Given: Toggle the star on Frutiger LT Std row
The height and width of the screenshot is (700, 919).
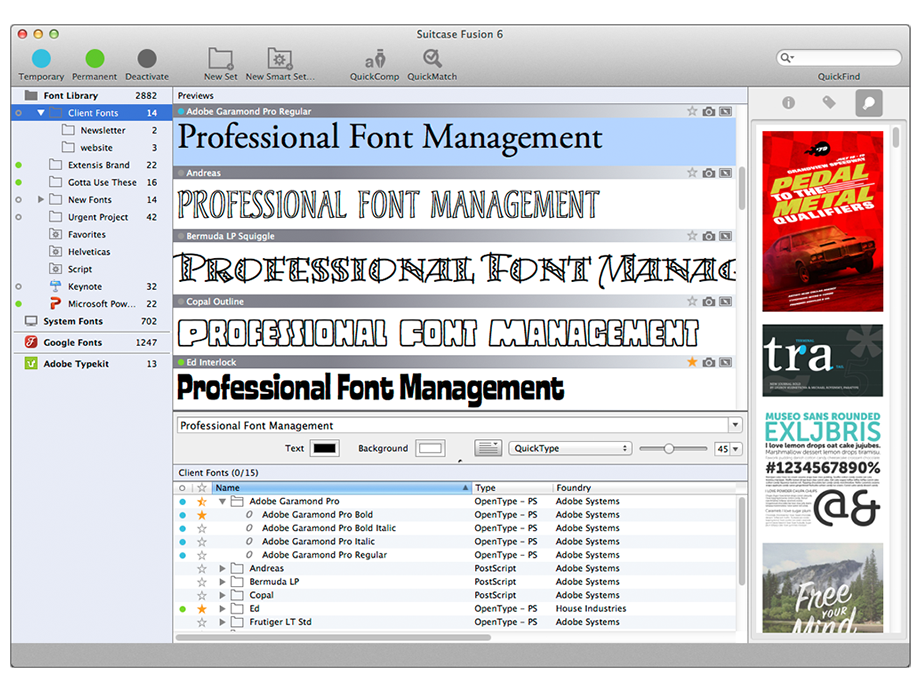Looking at the screenshot, I should (x=202, y=623).
